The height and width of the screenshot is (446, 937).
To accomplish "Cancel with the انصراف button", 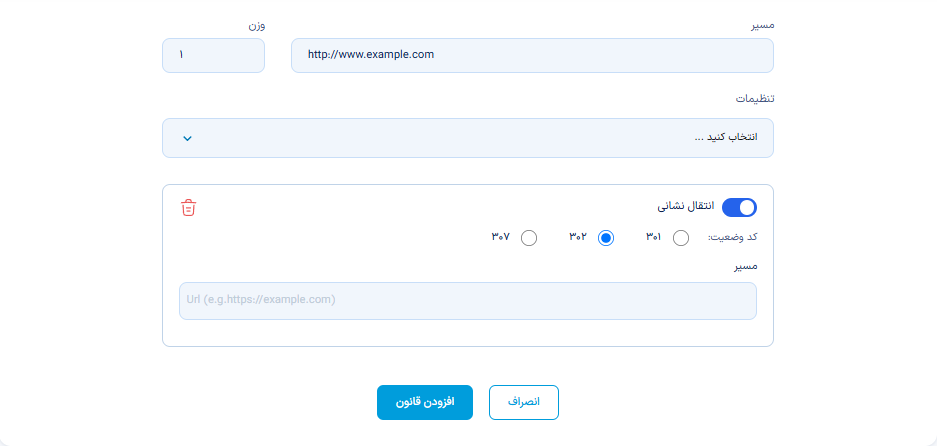I will tap(524, 402).
